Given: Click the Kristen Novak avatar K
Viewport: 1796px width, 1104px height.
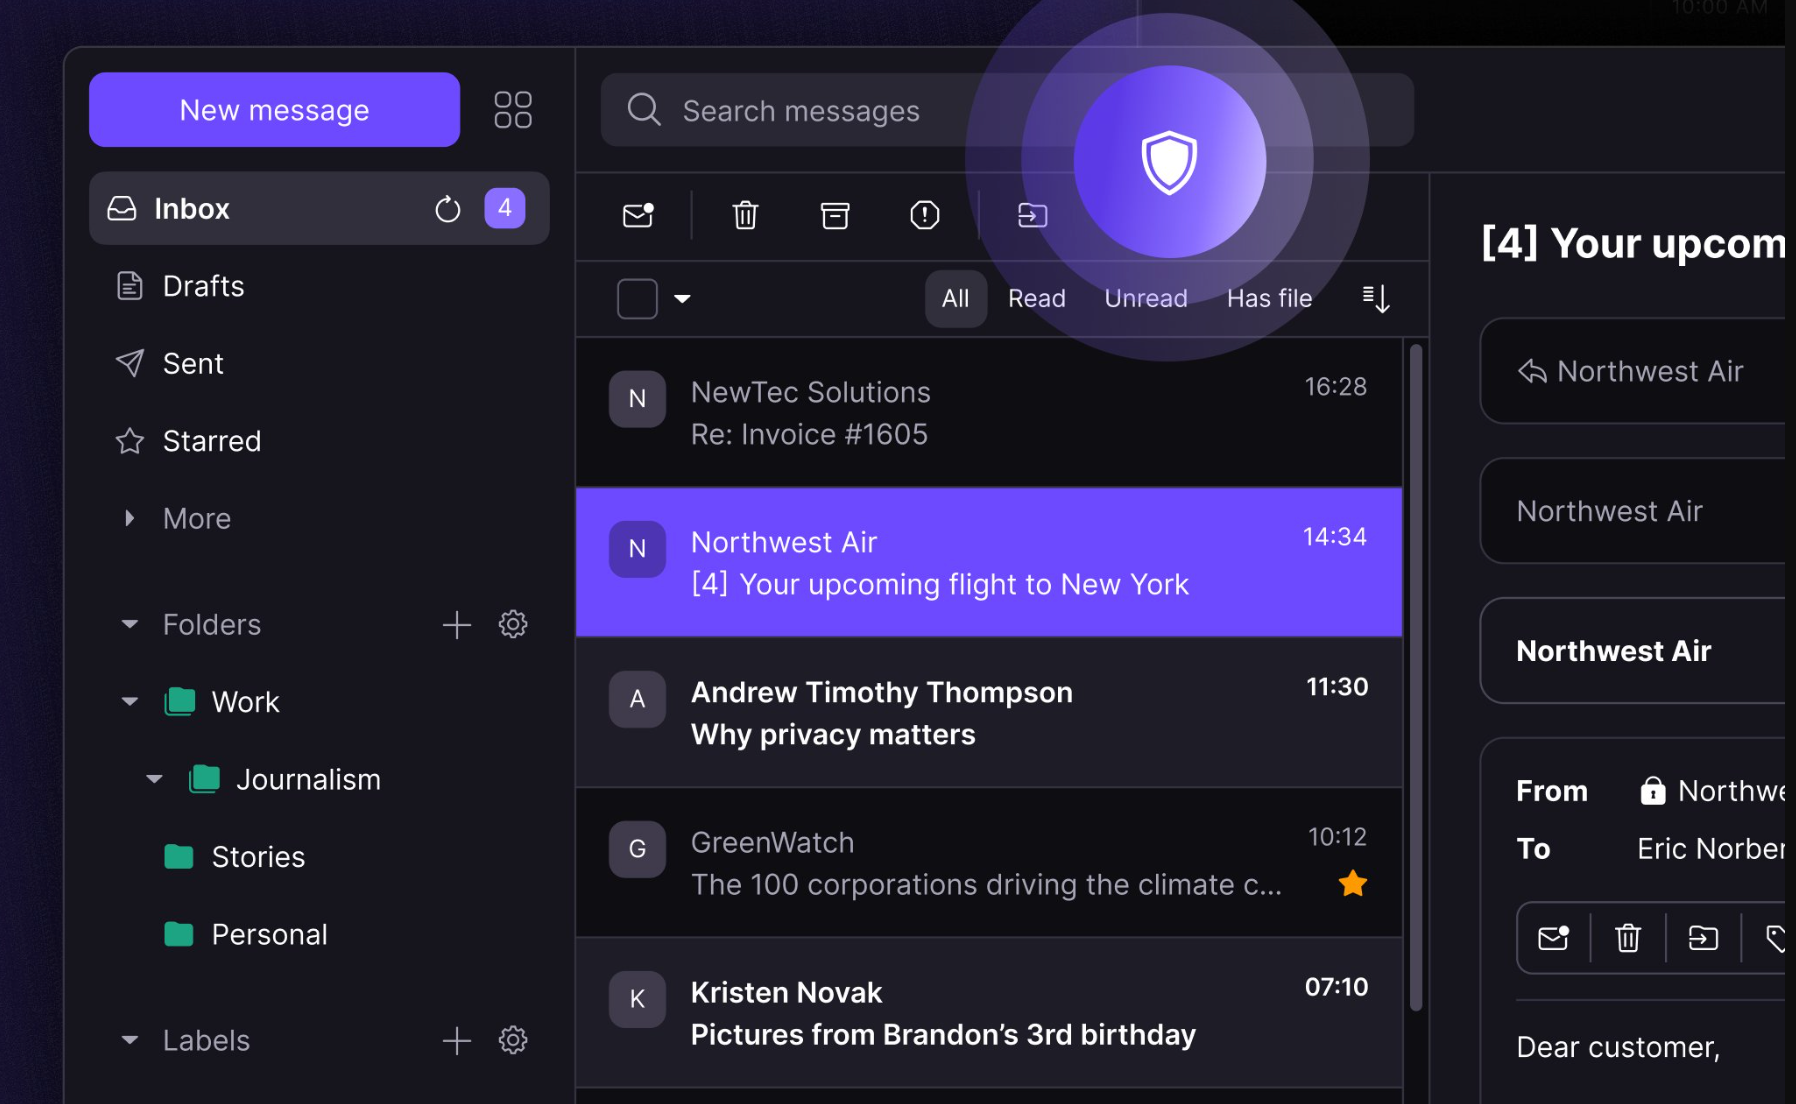Looking at the screenshot, I should [637, 999].
